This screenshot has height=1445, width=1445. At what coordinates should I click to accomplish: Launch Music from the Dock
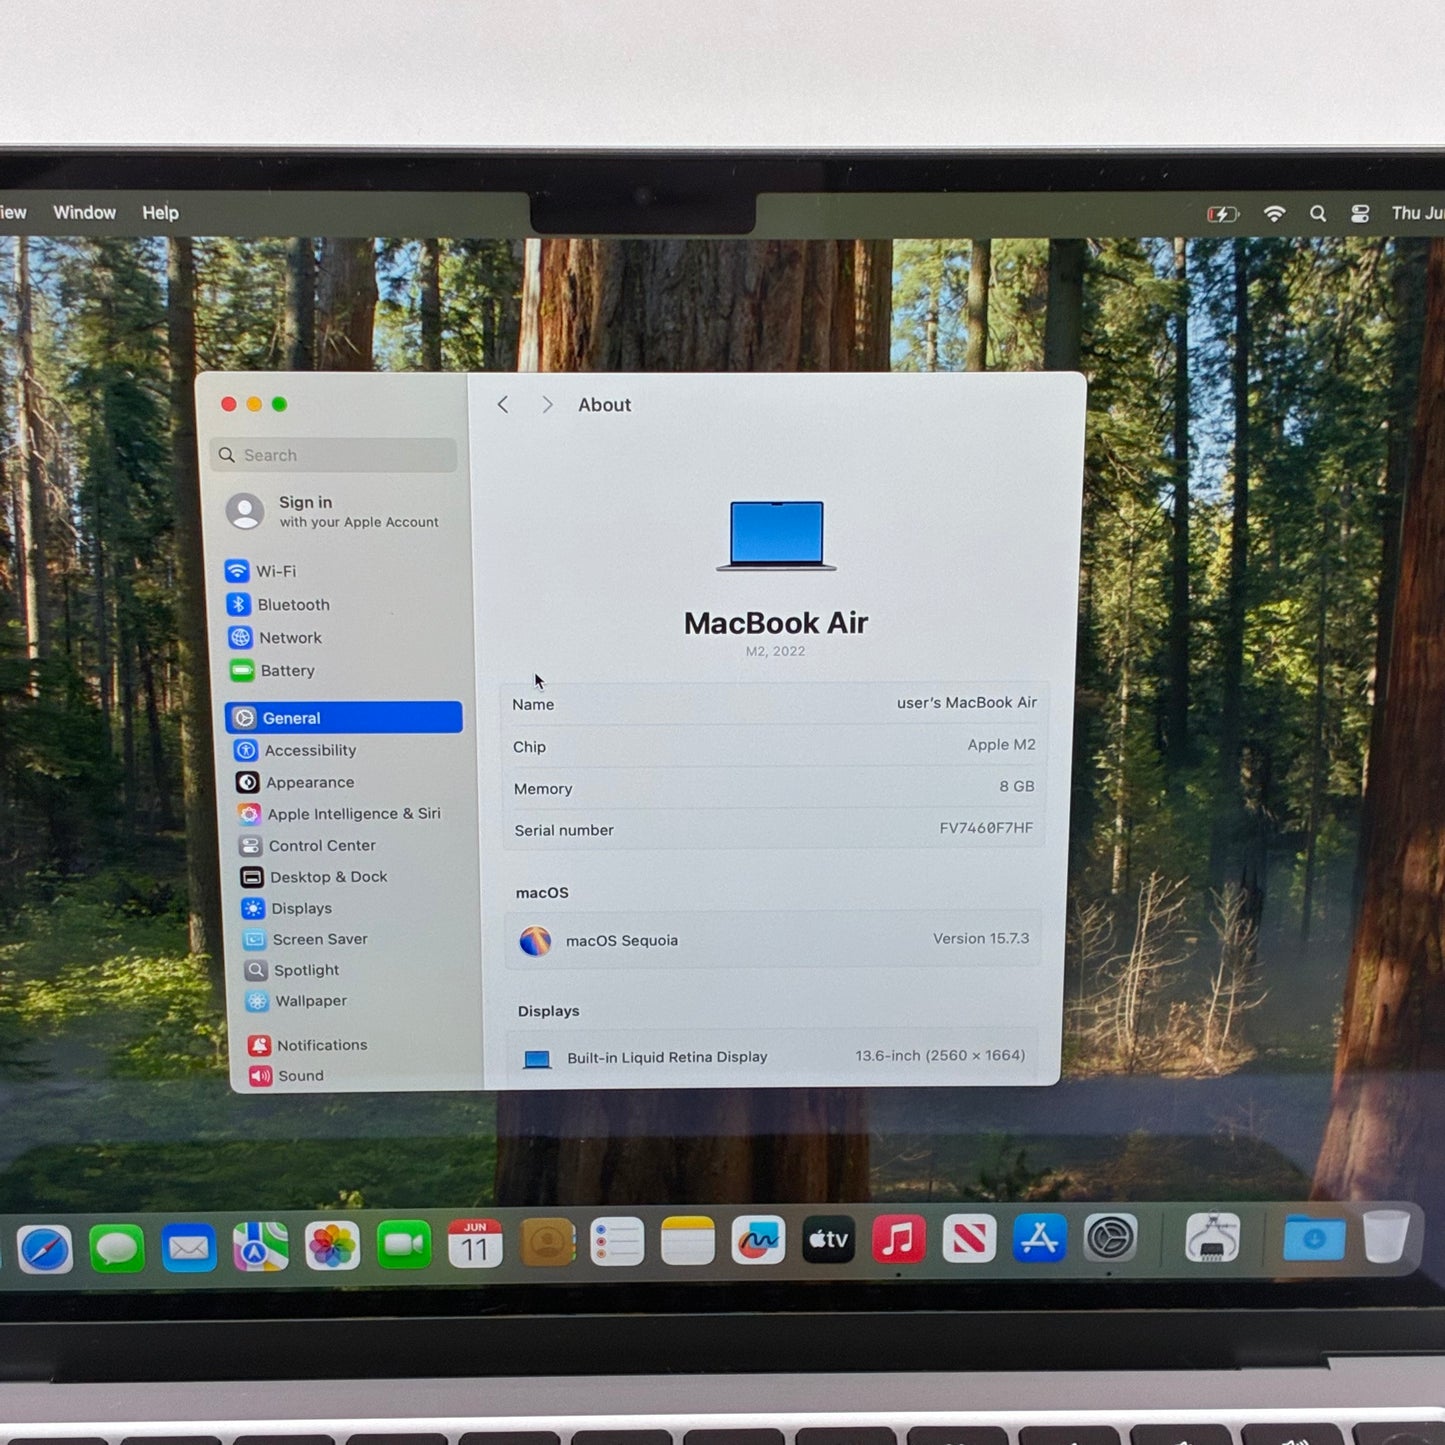click(x=898, y=1239)
